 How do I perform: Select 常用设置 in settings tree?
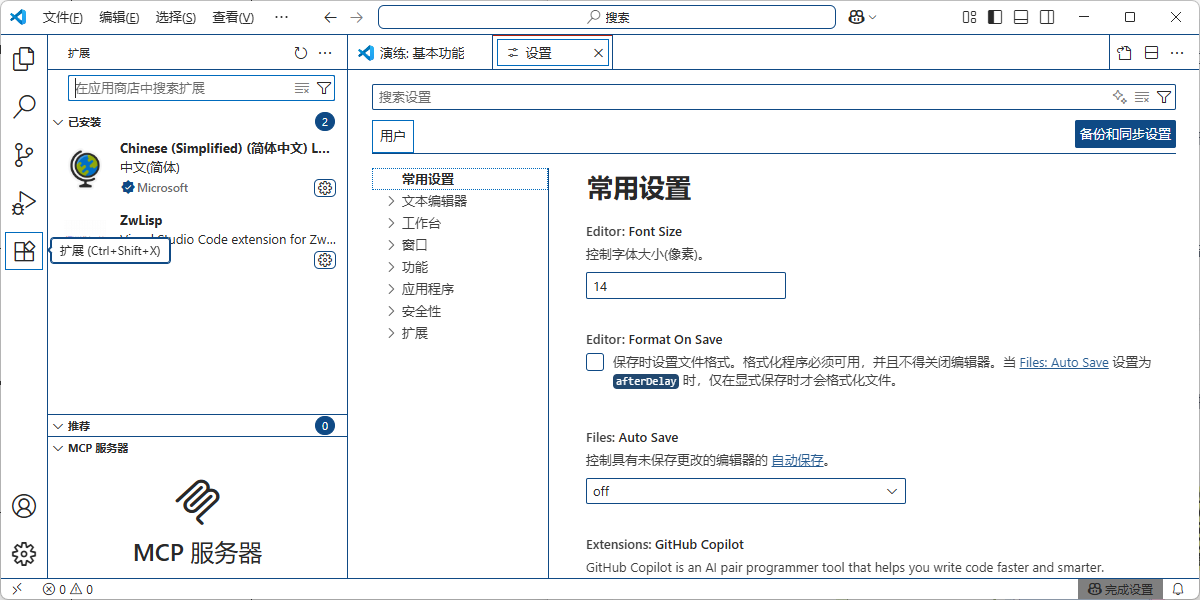point(460,179)
